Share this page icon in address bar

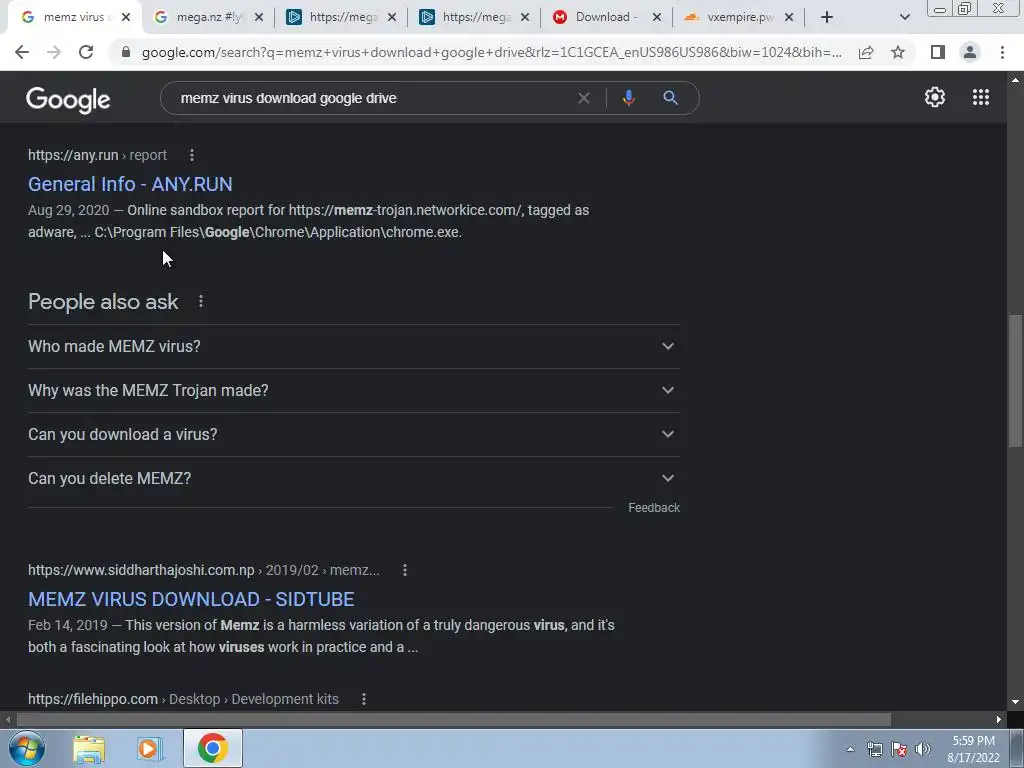coord(866,52)
